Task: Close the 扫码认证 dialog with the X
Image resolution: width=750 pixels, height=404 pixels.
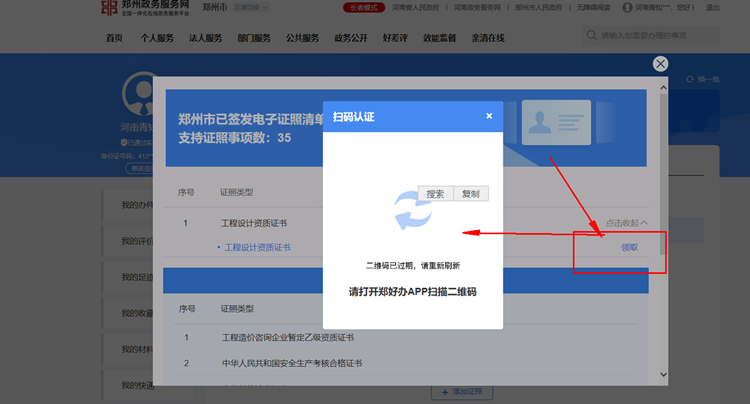Action: (x=489, y=116)
